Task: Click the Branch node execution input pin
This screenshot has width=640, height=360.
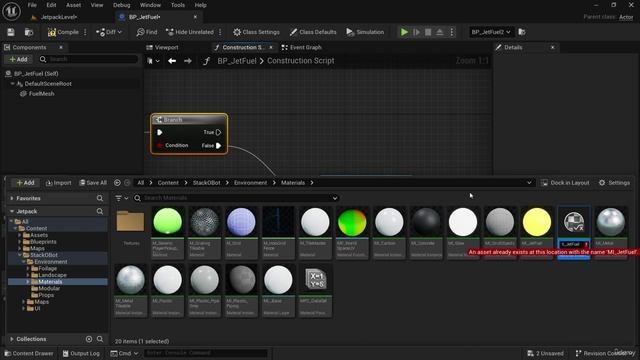Action: pos(160,132)
